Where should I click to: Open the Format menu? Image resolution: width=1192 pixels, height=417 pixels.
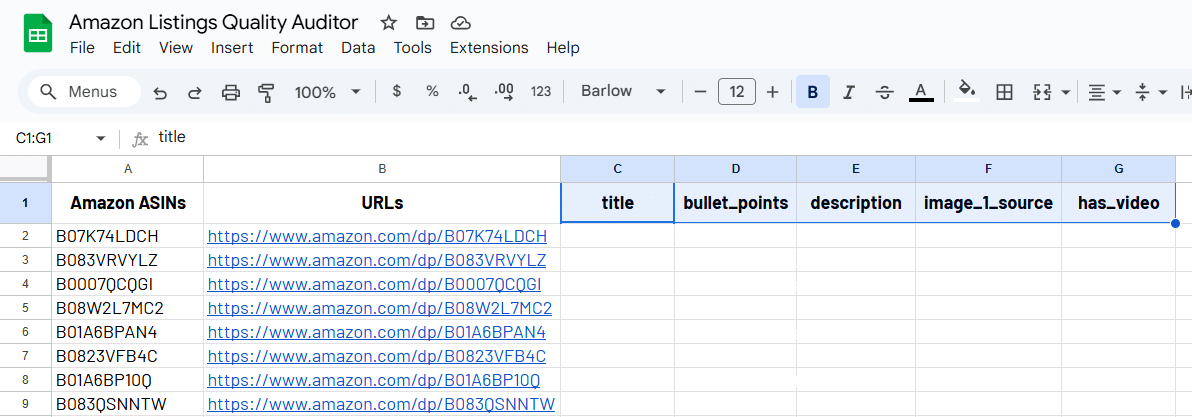tap(297, 47)
